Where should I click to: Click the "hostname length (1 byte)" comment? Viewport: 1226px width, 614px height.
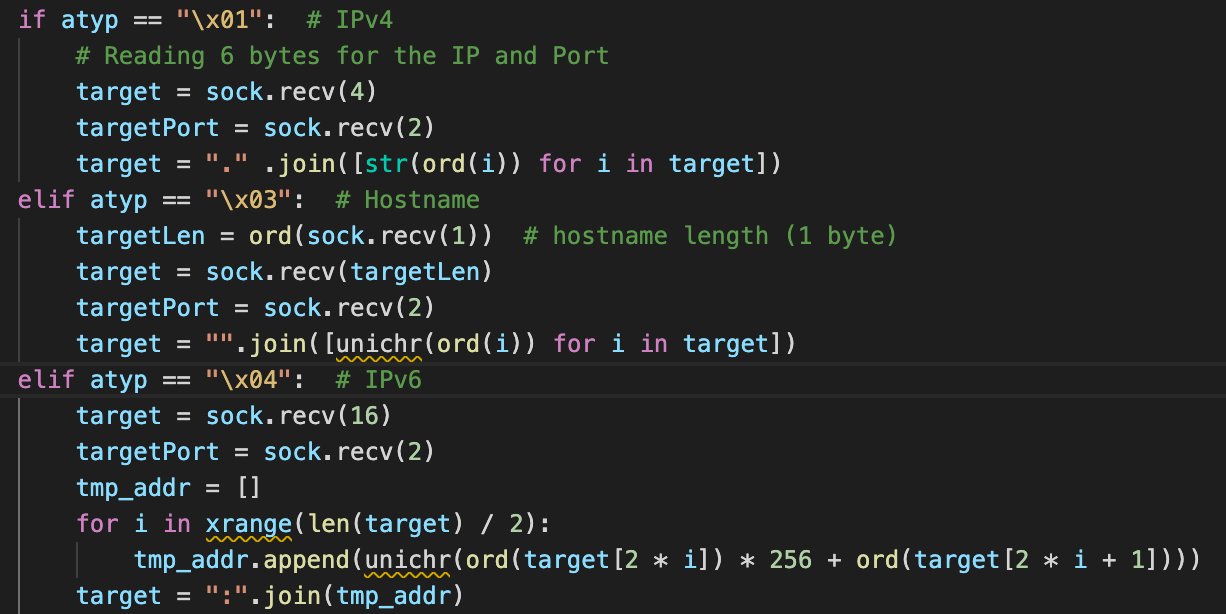point(710,236)
